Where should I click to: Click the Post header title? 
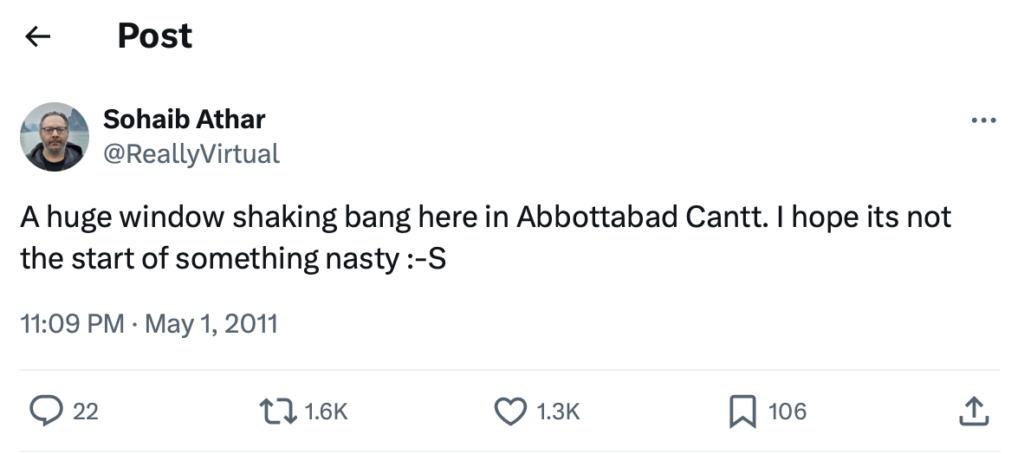[154, 36]
